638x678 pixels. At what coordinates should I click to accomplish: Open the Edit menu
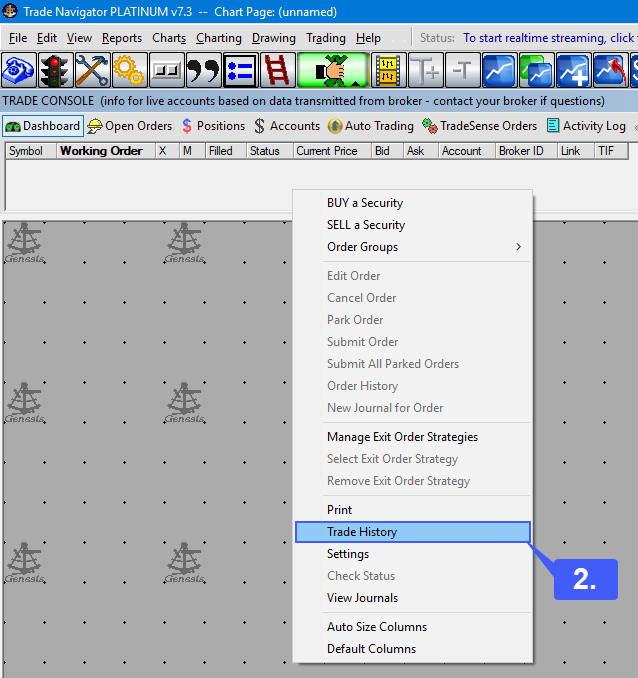click(x=47, y=38)
